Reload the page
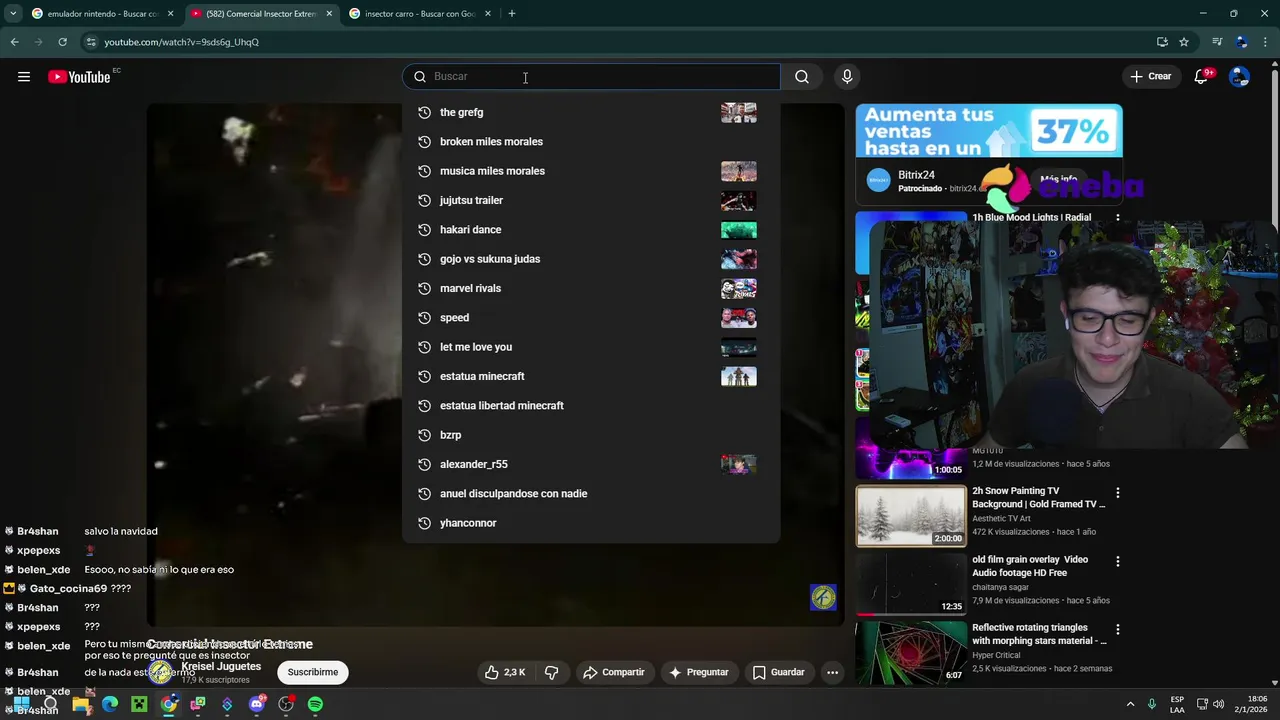This screenshot has height=720, width=1280. pyautogui.click(x=62, y=42)
